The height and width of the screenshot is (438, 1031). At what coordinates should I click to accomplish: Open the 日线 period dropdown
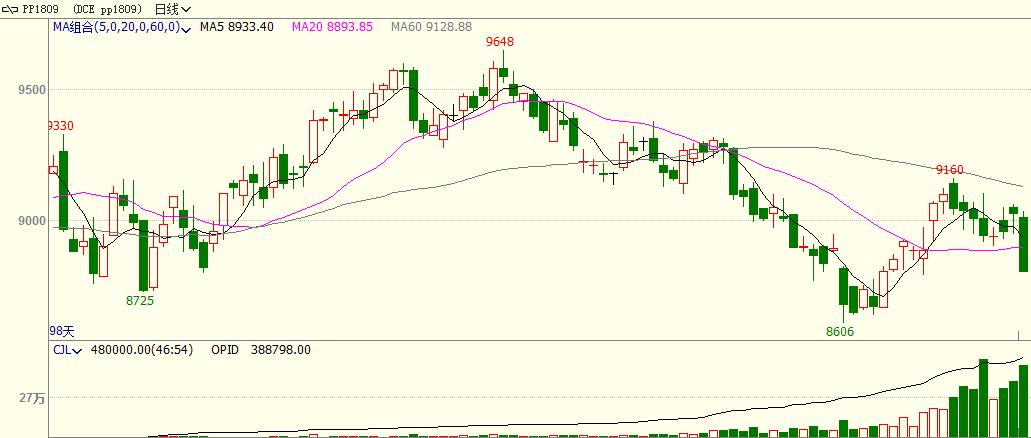(174, 9)
